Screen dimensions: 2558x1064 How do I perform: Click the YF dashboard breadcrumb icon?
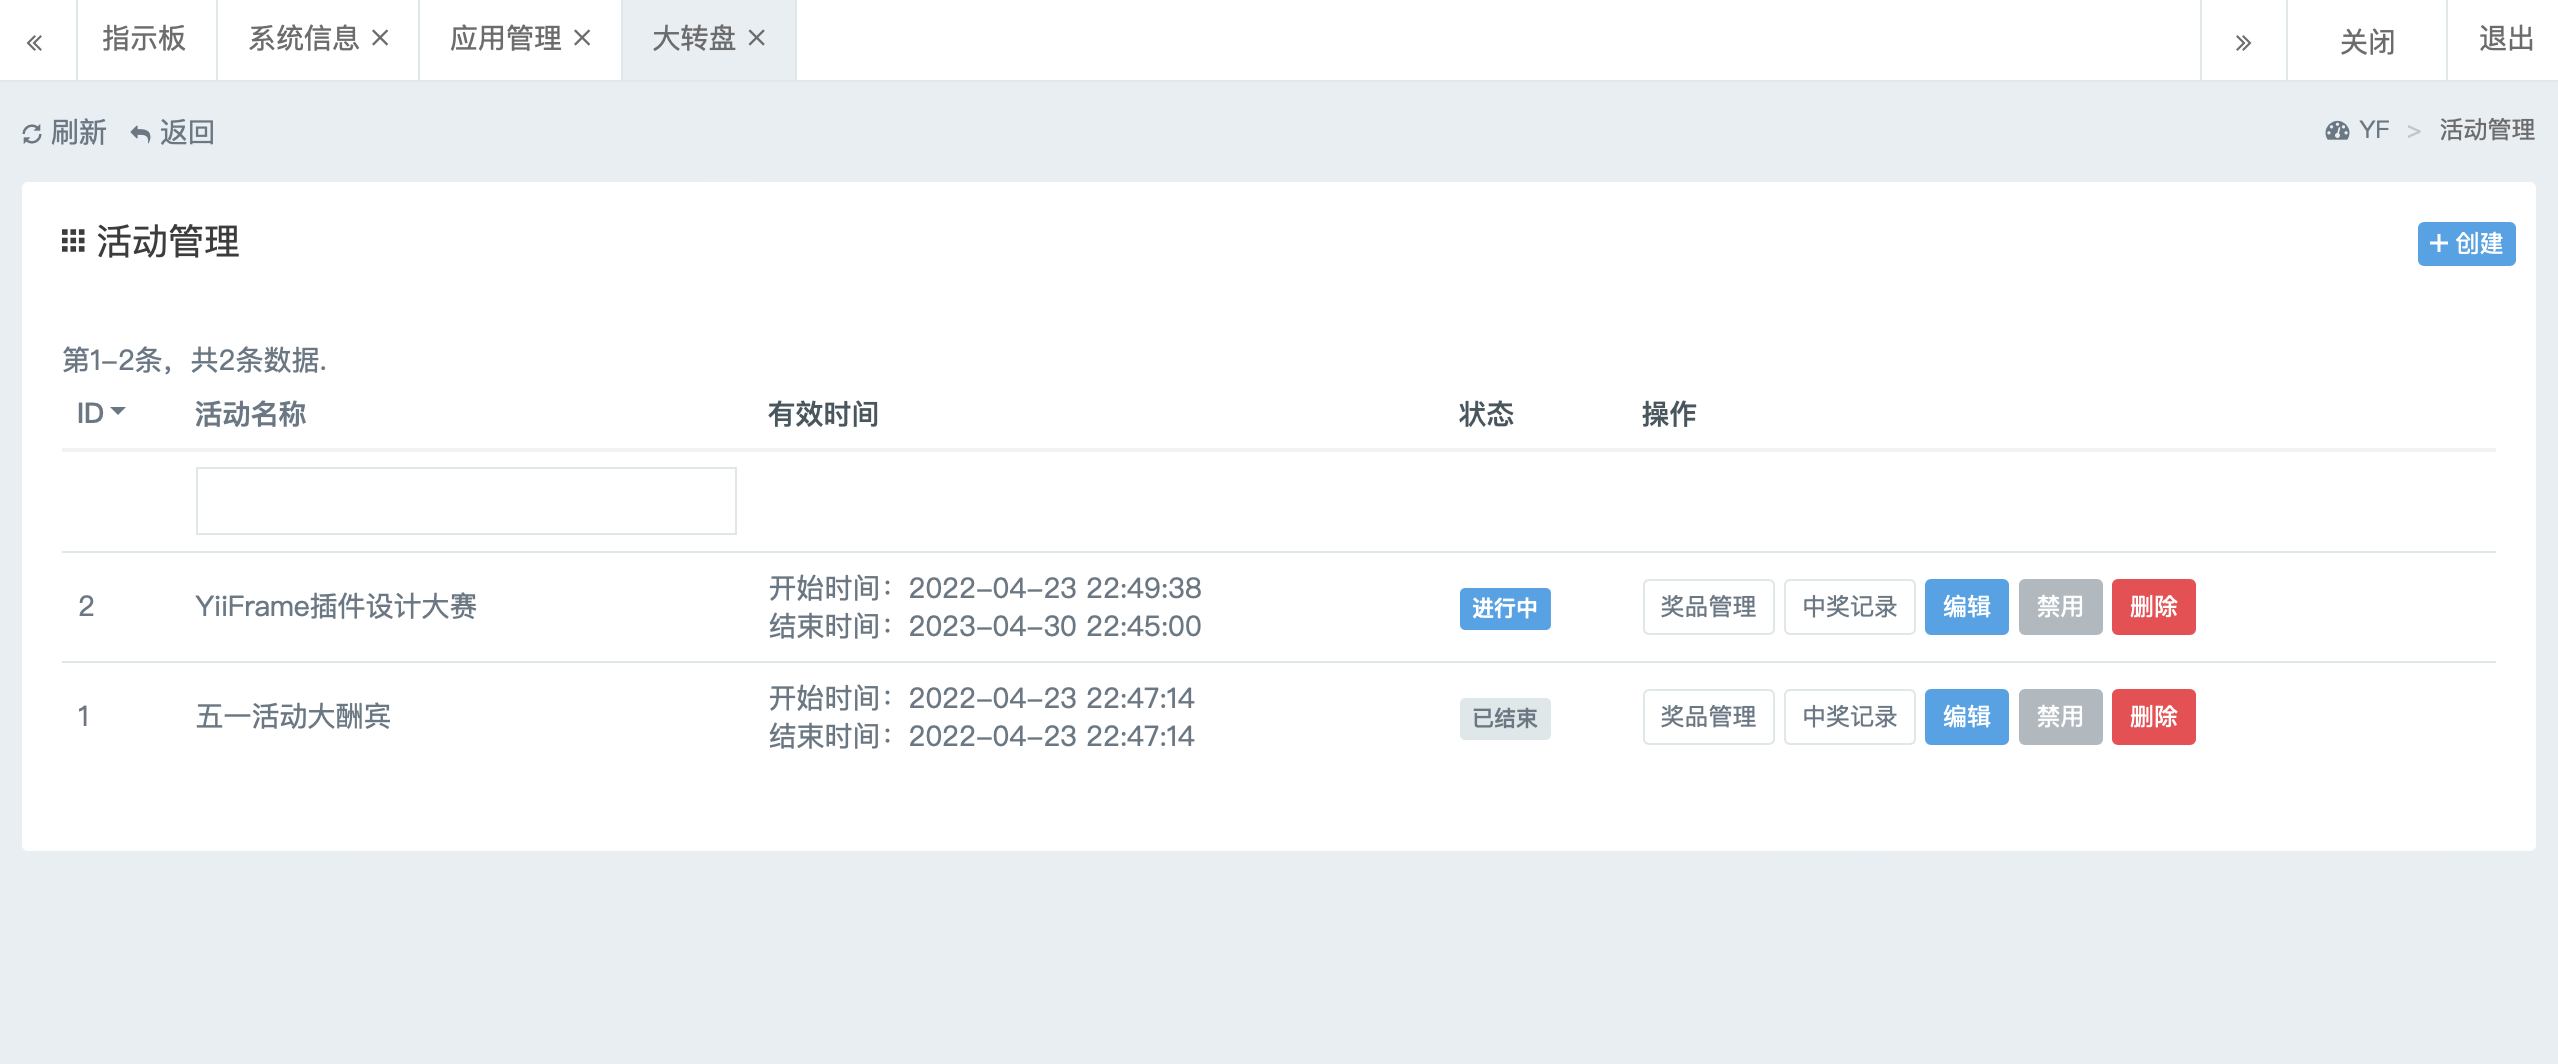click(2337, 131)
